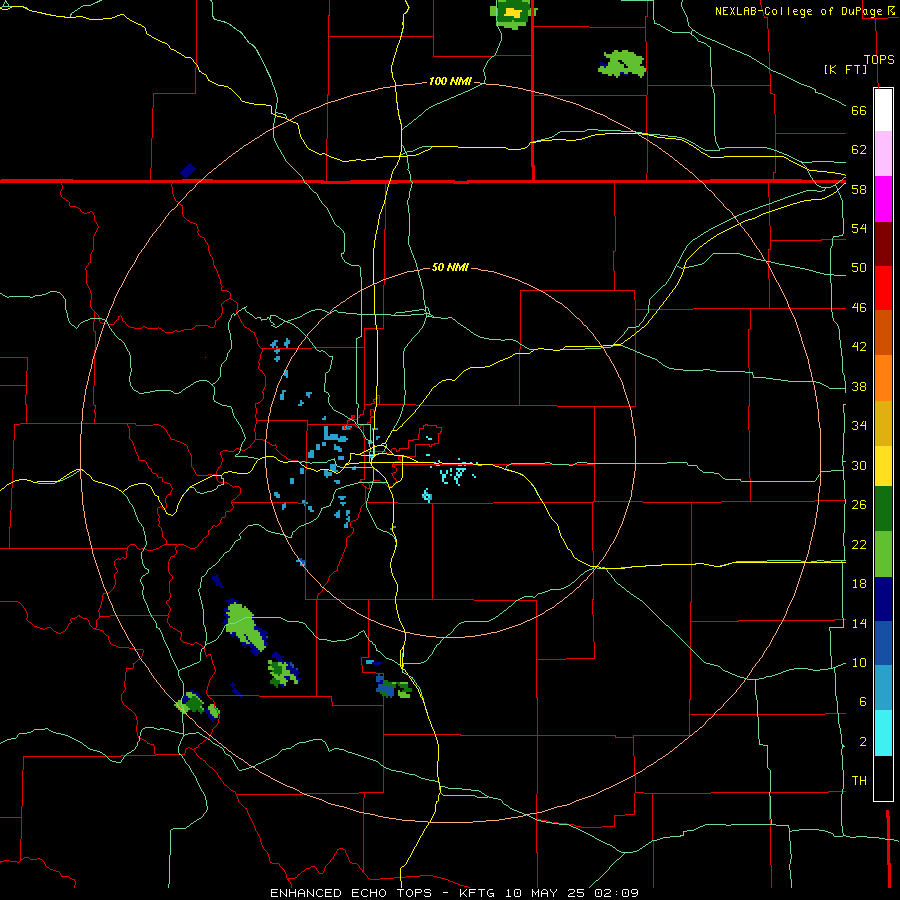Image resolution: width=900 pixels, height=900 pixels.
Task: Click the navy blue legend swatch
Action: (883, 599)
